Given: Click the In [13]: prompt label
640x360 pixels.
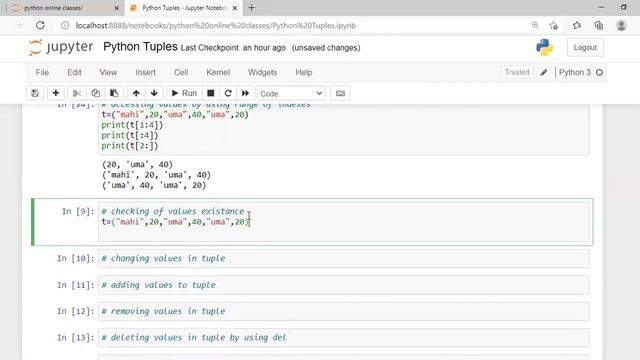Looking at the screenshot, I should coord(76,338).
